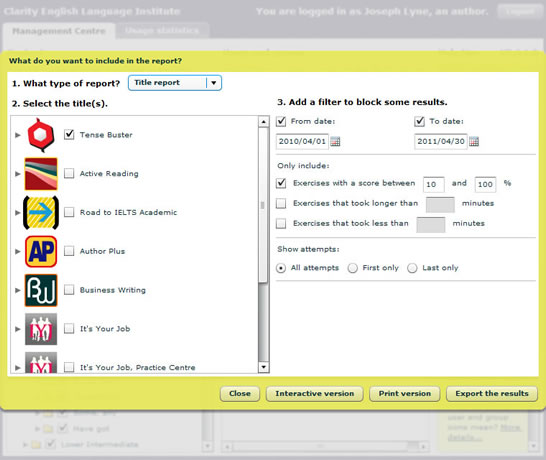Image resolution: width=546 pixels, height=460 pixels.
Task: Click the Active Reading title icon
Action: click(x=41, y=174)
